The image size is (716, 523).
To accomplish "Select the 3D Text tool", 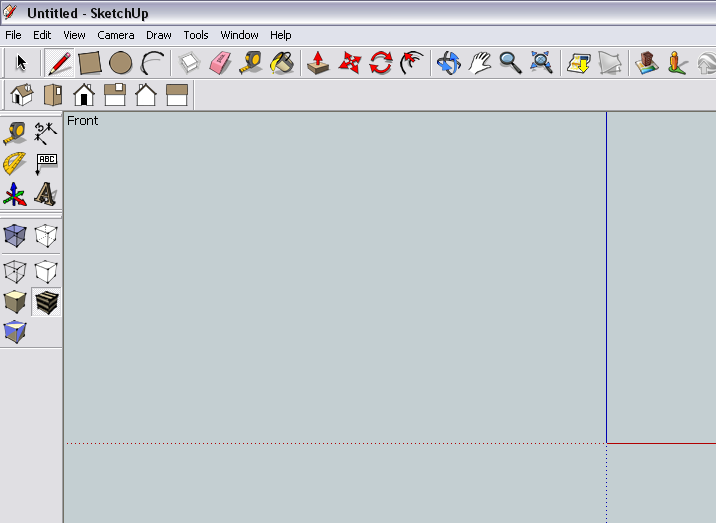I will (46, 194).
